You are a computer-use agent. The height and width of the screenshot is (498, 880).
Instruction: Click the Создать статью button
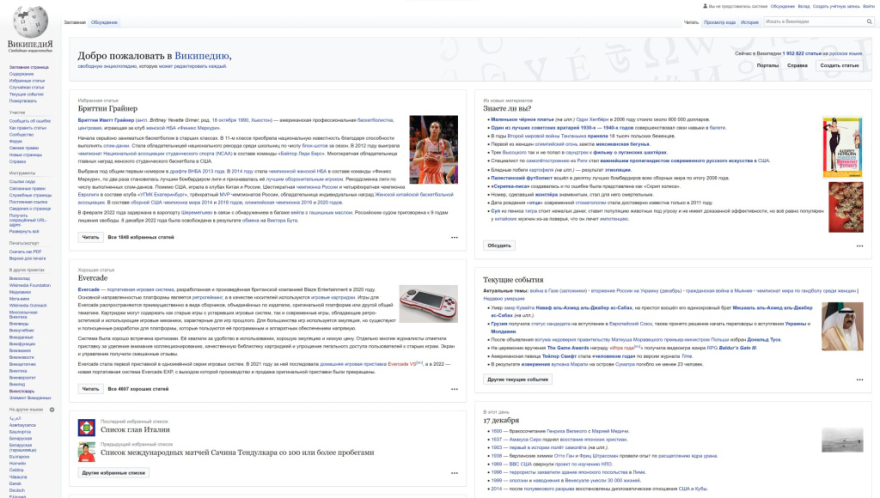pyautogui.click(x=839, y=65)
